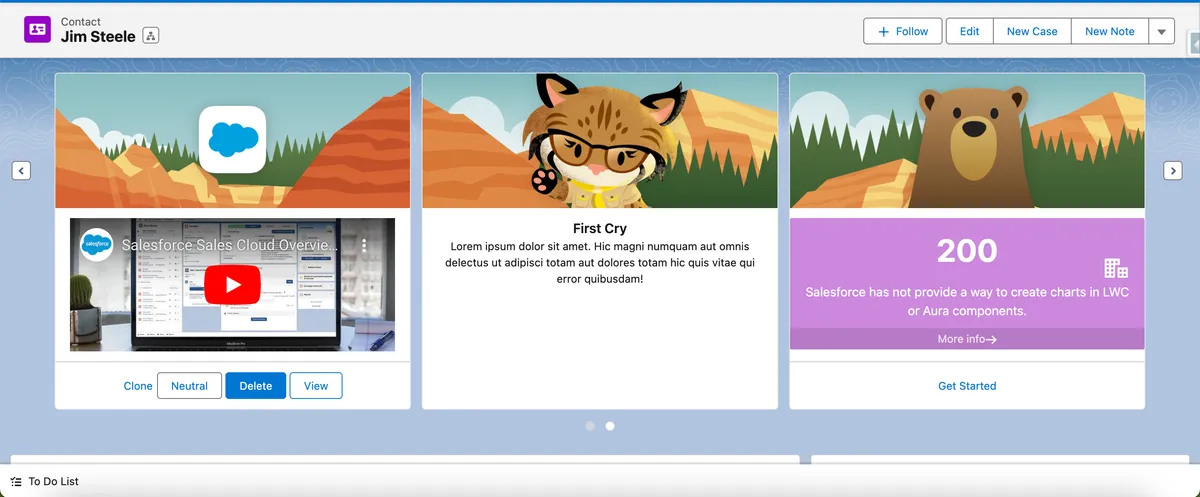Open the To Do List utility

click(x=45, y=481)
